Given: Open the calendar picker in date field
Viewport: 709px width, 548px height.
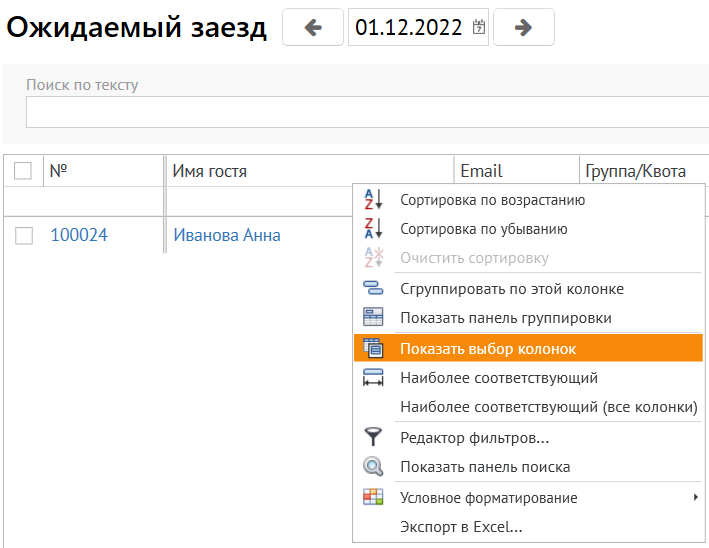Looking at the screenshot, I should [480, 28].
